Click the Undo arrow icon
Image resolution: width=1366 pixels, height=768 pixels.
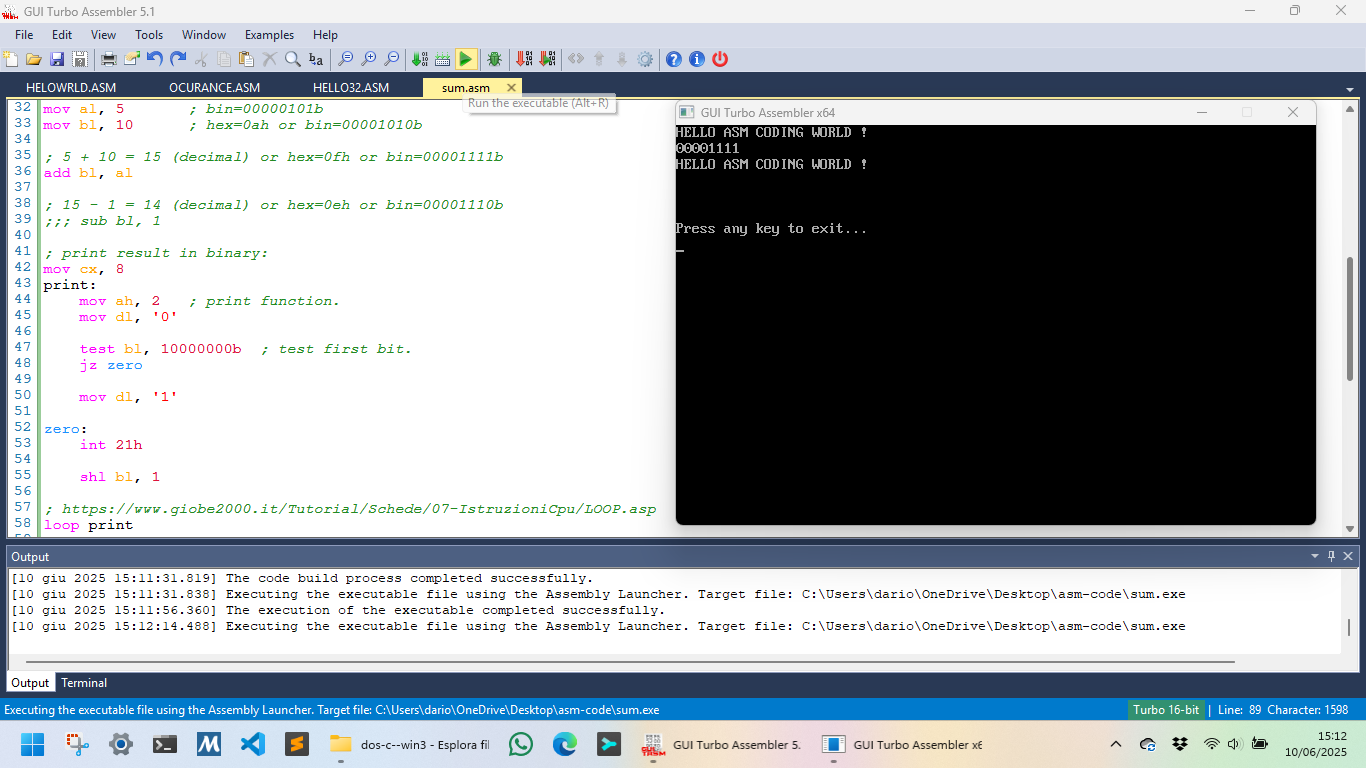pos(155,59)
